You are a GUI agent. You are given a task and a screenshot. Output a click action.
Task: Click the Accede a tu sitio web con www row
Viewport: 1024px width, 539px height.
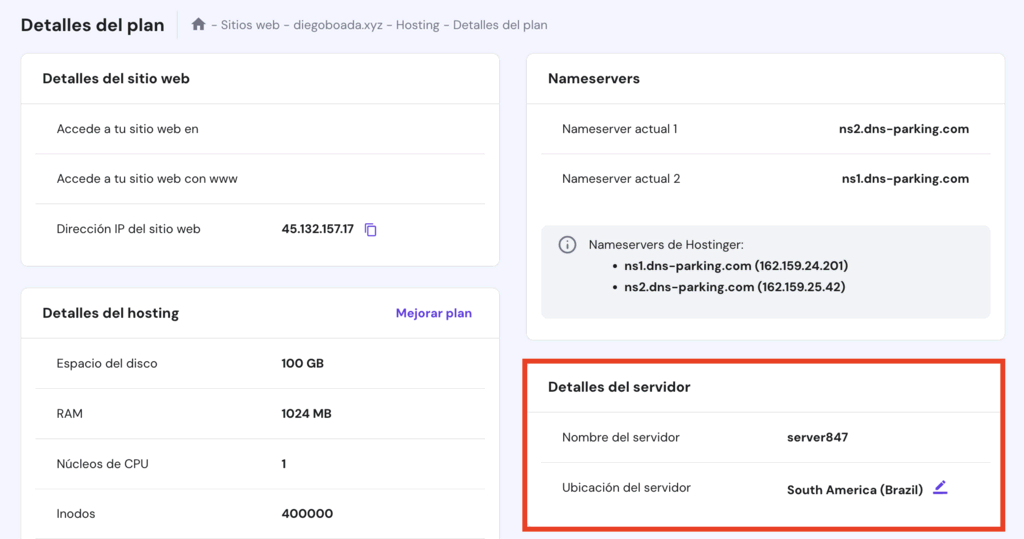(x=147, y=179)
